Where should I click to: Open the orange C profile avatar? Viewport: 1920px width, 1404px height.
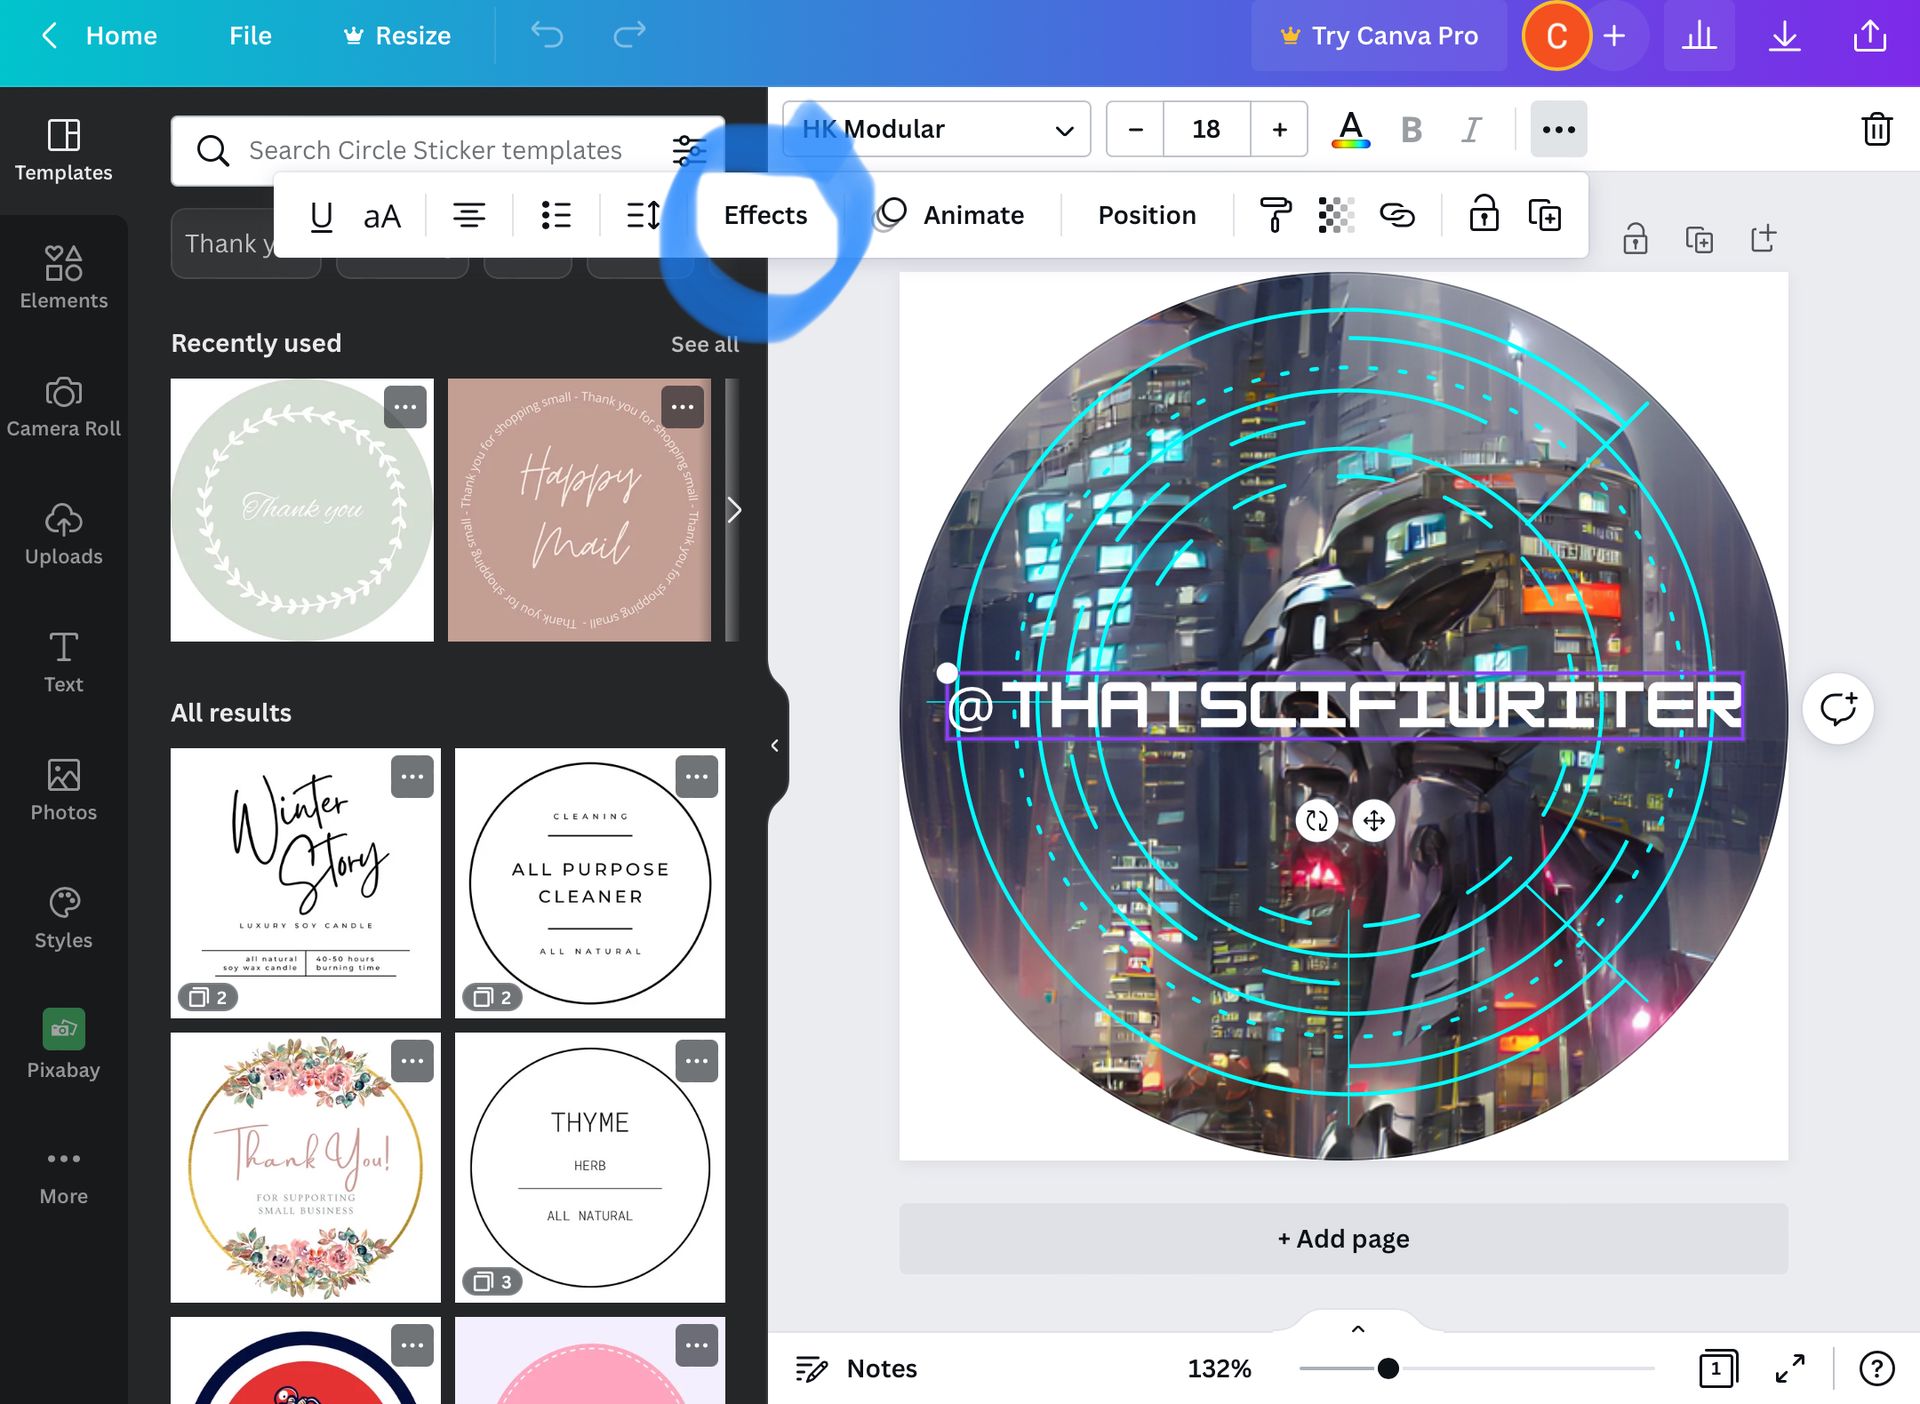tap(1556, 36)
